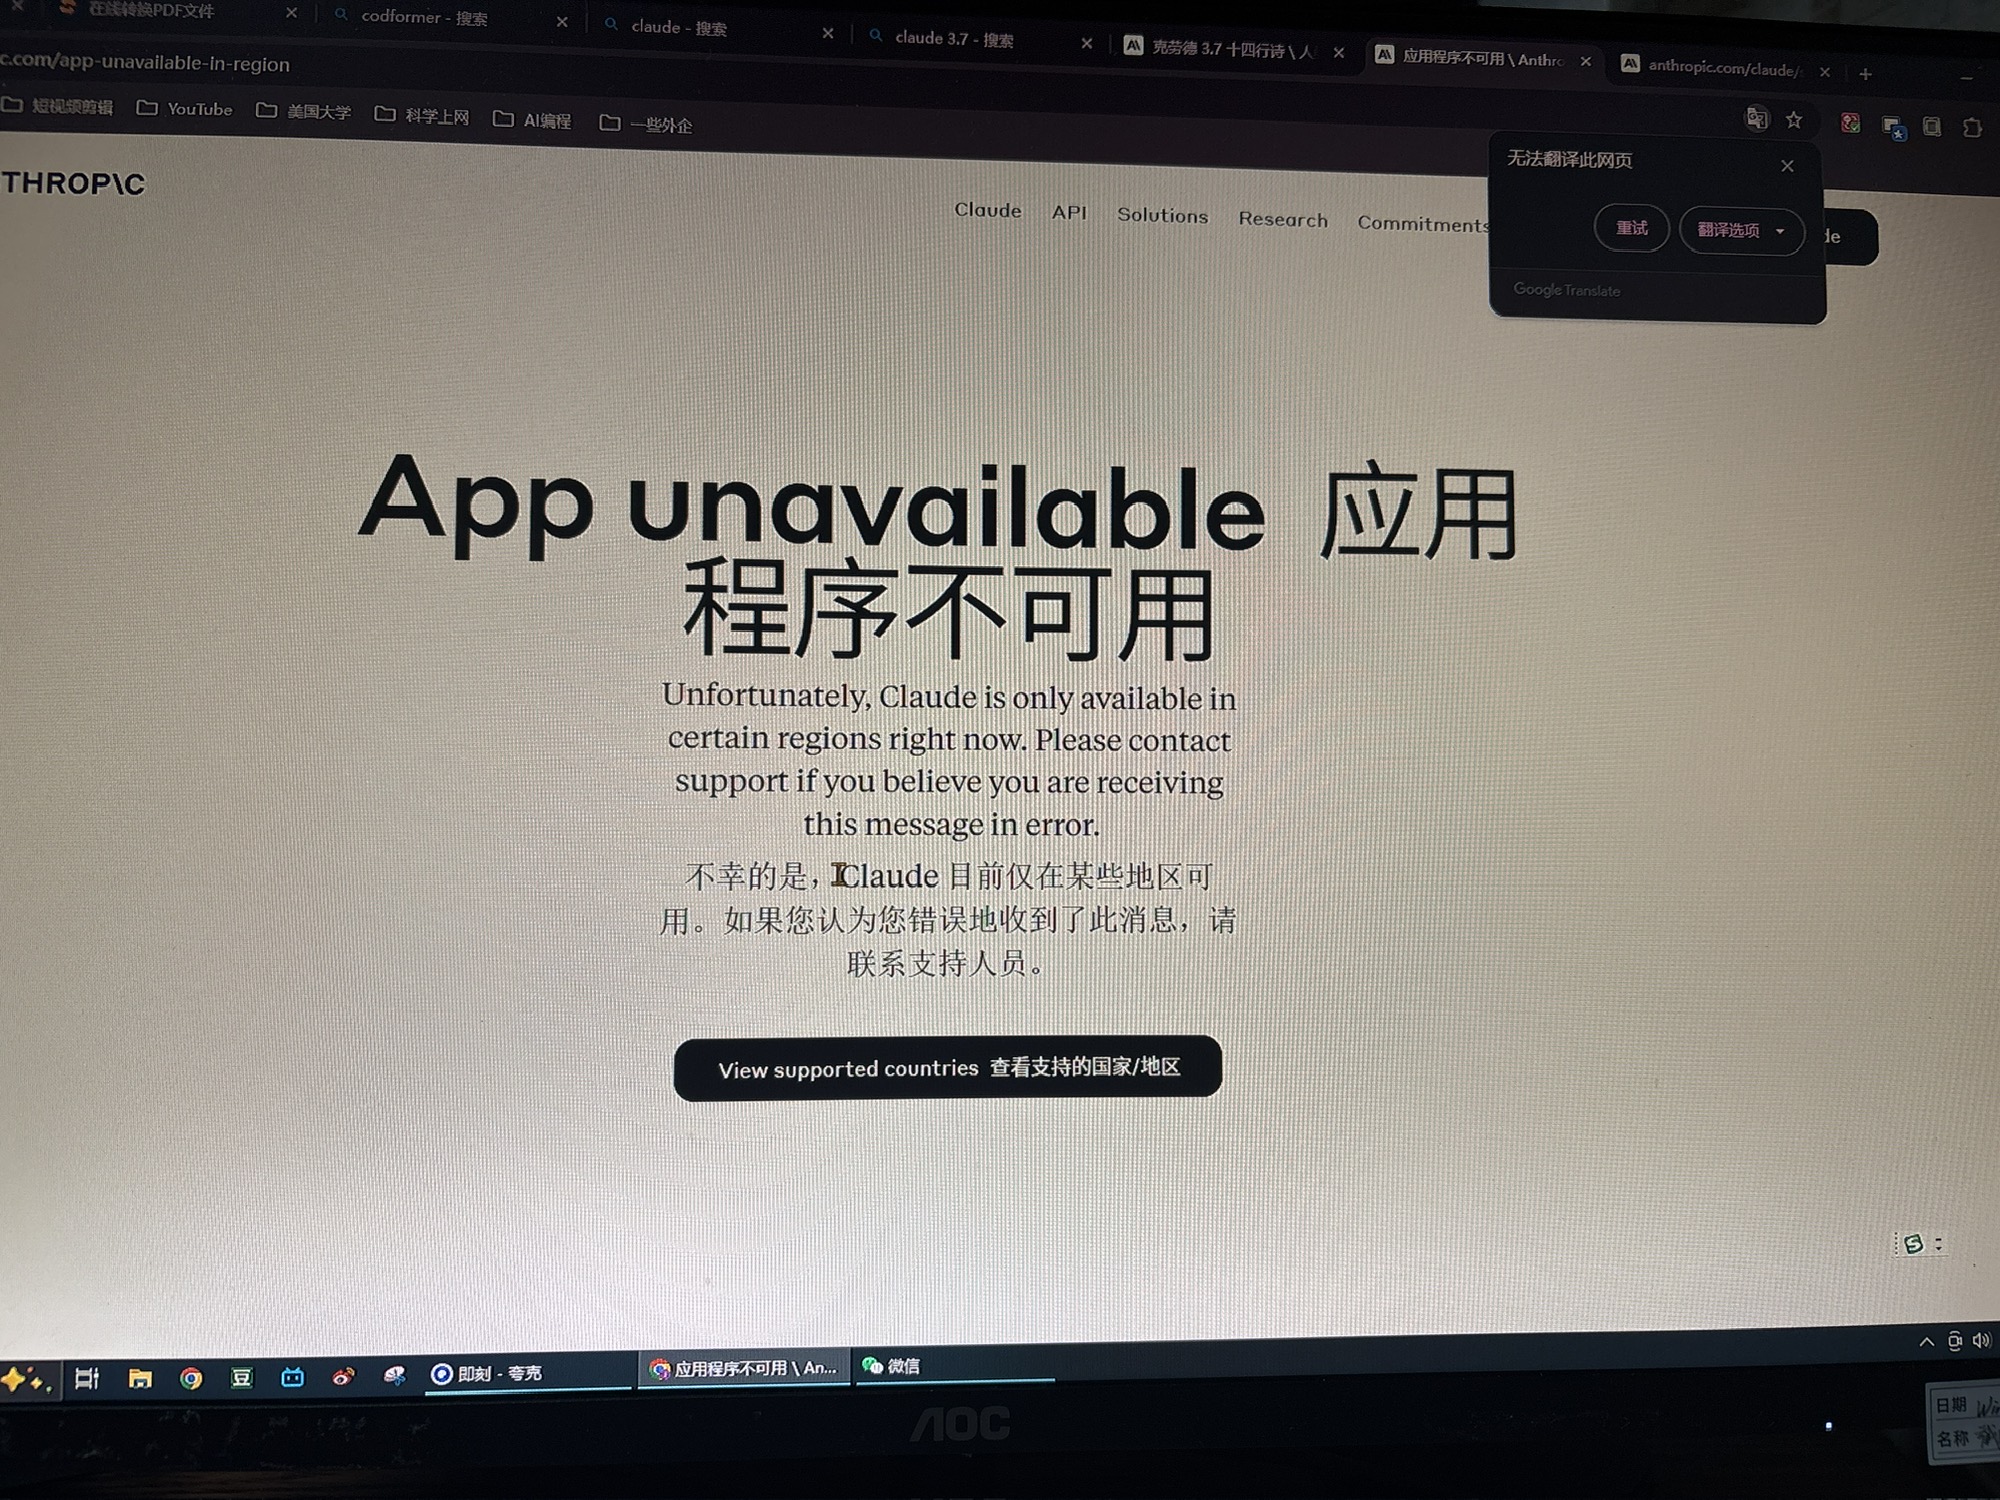Open File Explorer from the taskbar
The width and height of the screenshot is (2000, 1500).
pyautogui.click(x=140, y=1379)
